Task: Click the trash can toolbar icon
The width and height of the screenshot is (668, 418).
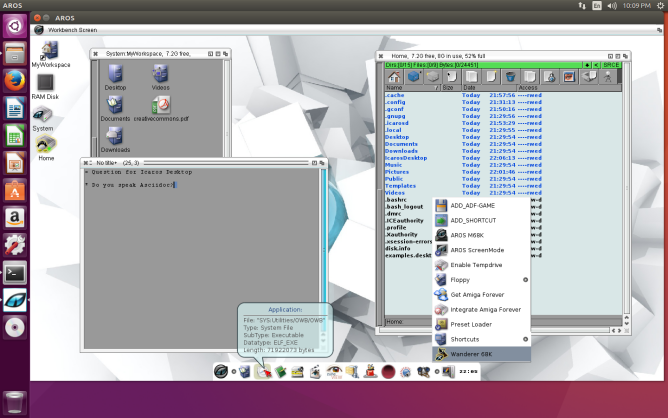Action: click(x=510, y=76)
